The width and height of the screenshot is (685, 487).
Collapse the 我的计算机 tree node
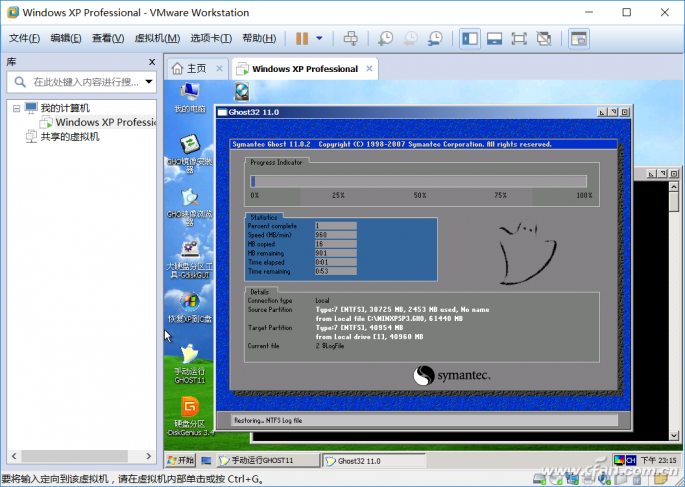16,108
